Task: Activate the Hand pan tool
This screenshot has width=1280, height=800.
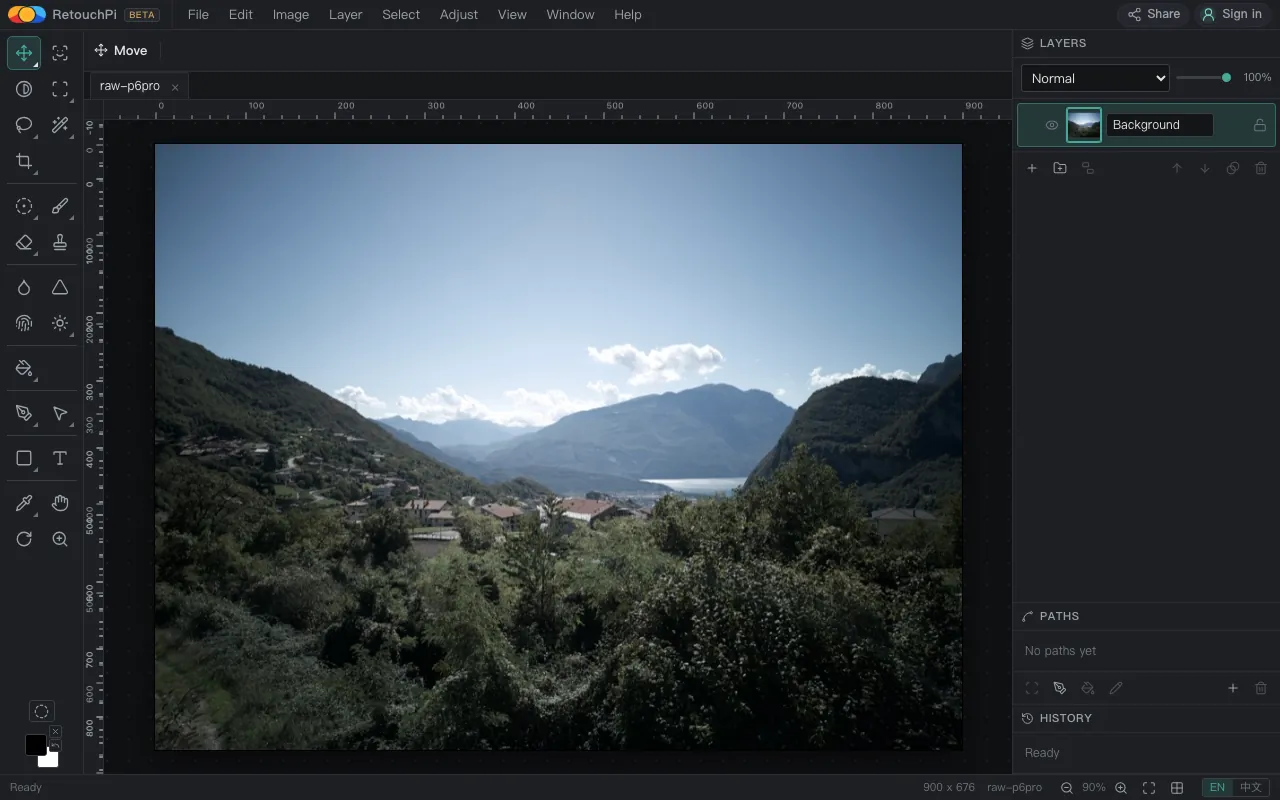Action: click(60, 503)
